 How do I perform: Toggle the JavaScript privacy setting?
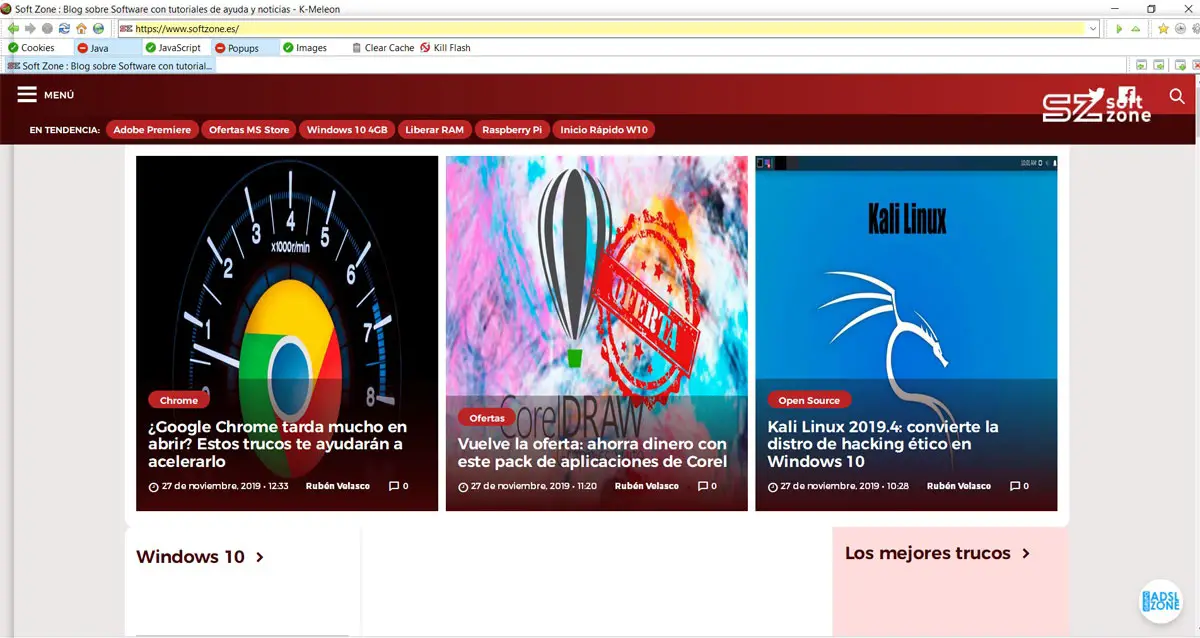[172, 47]
